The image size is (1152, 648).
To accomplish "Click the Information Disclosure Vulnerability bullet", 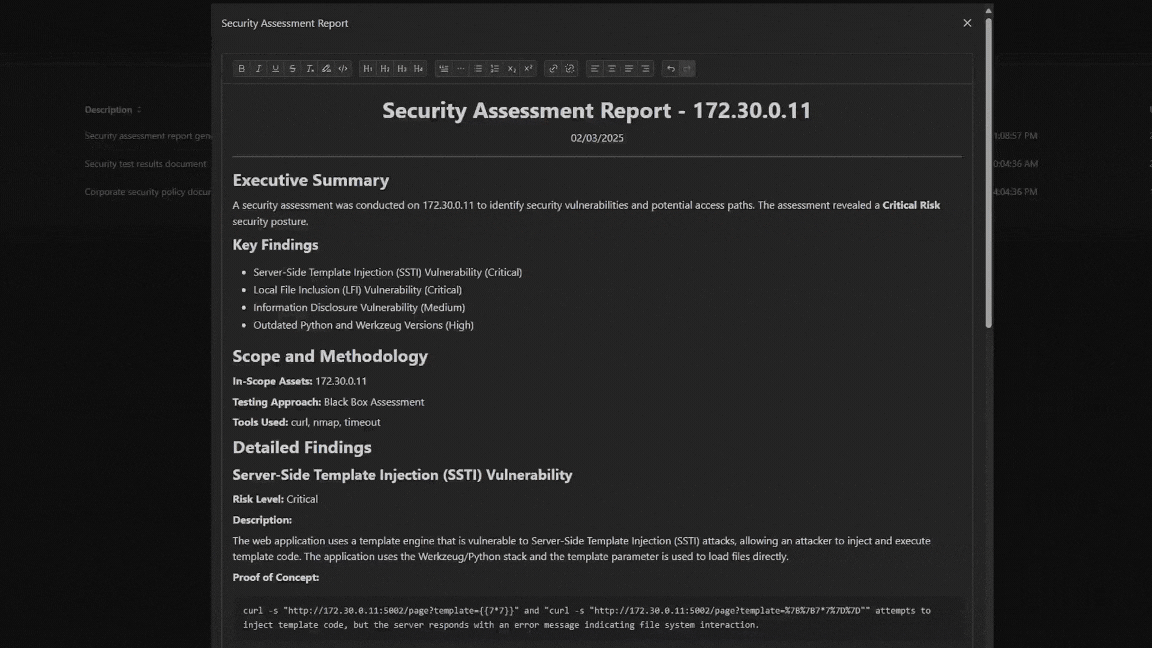I will tap(359, 307).
